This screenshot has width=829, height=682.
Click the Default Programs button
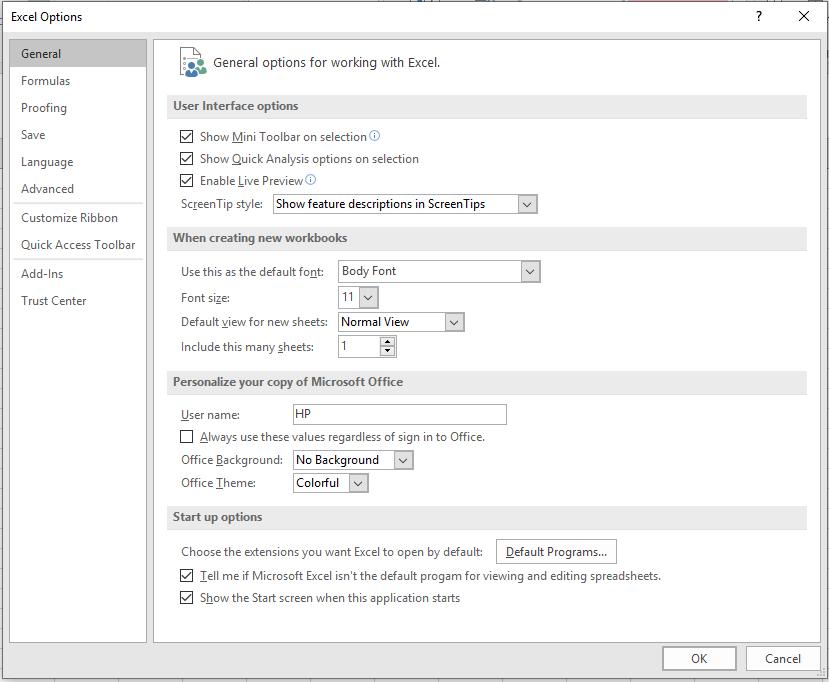(x=556, y=551)
